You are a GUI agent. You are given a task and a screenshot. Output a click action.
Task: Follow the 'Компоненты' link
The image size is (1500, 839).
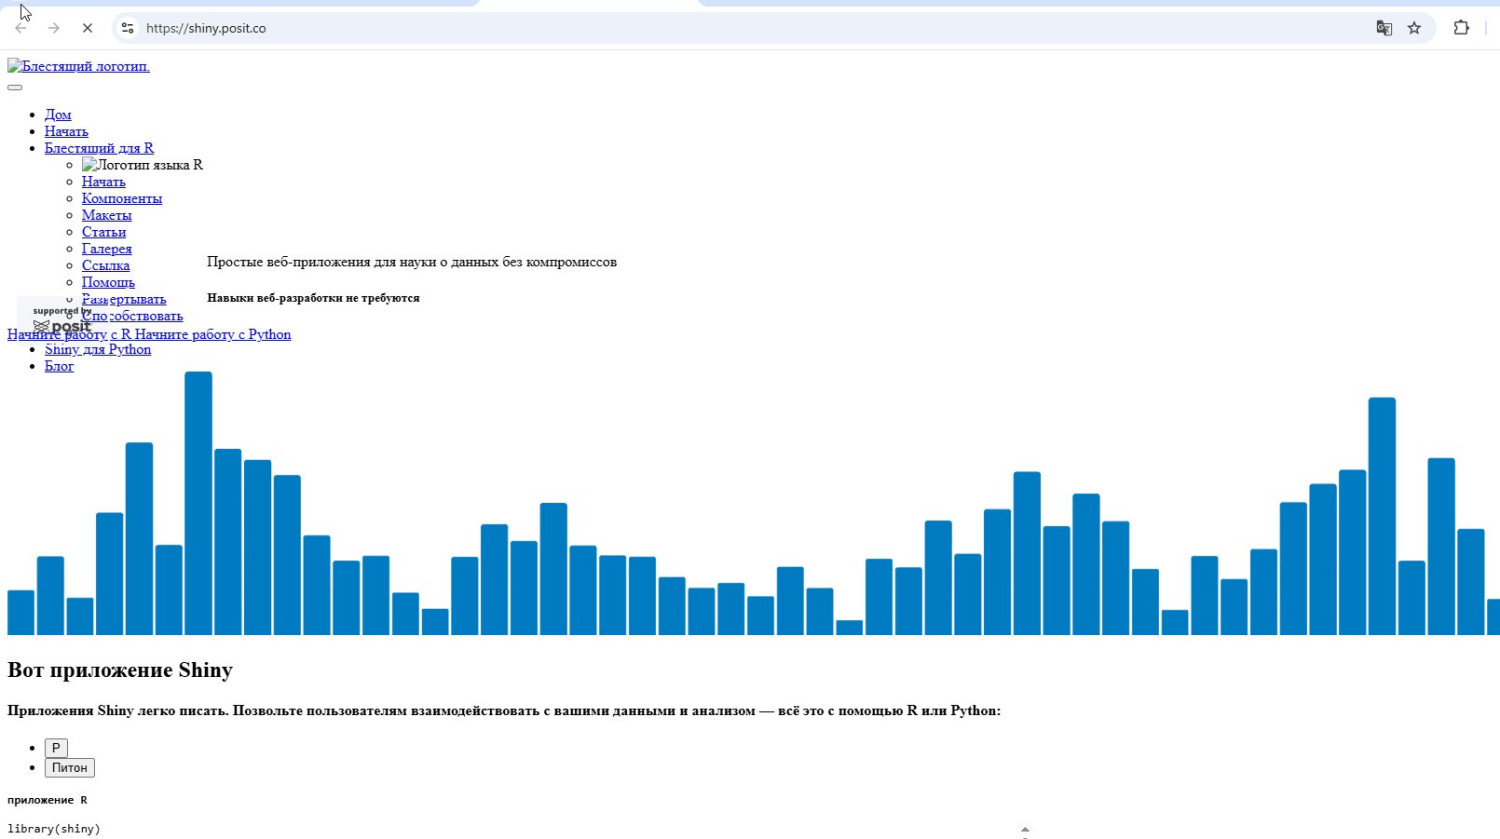(x=122, y=198)
